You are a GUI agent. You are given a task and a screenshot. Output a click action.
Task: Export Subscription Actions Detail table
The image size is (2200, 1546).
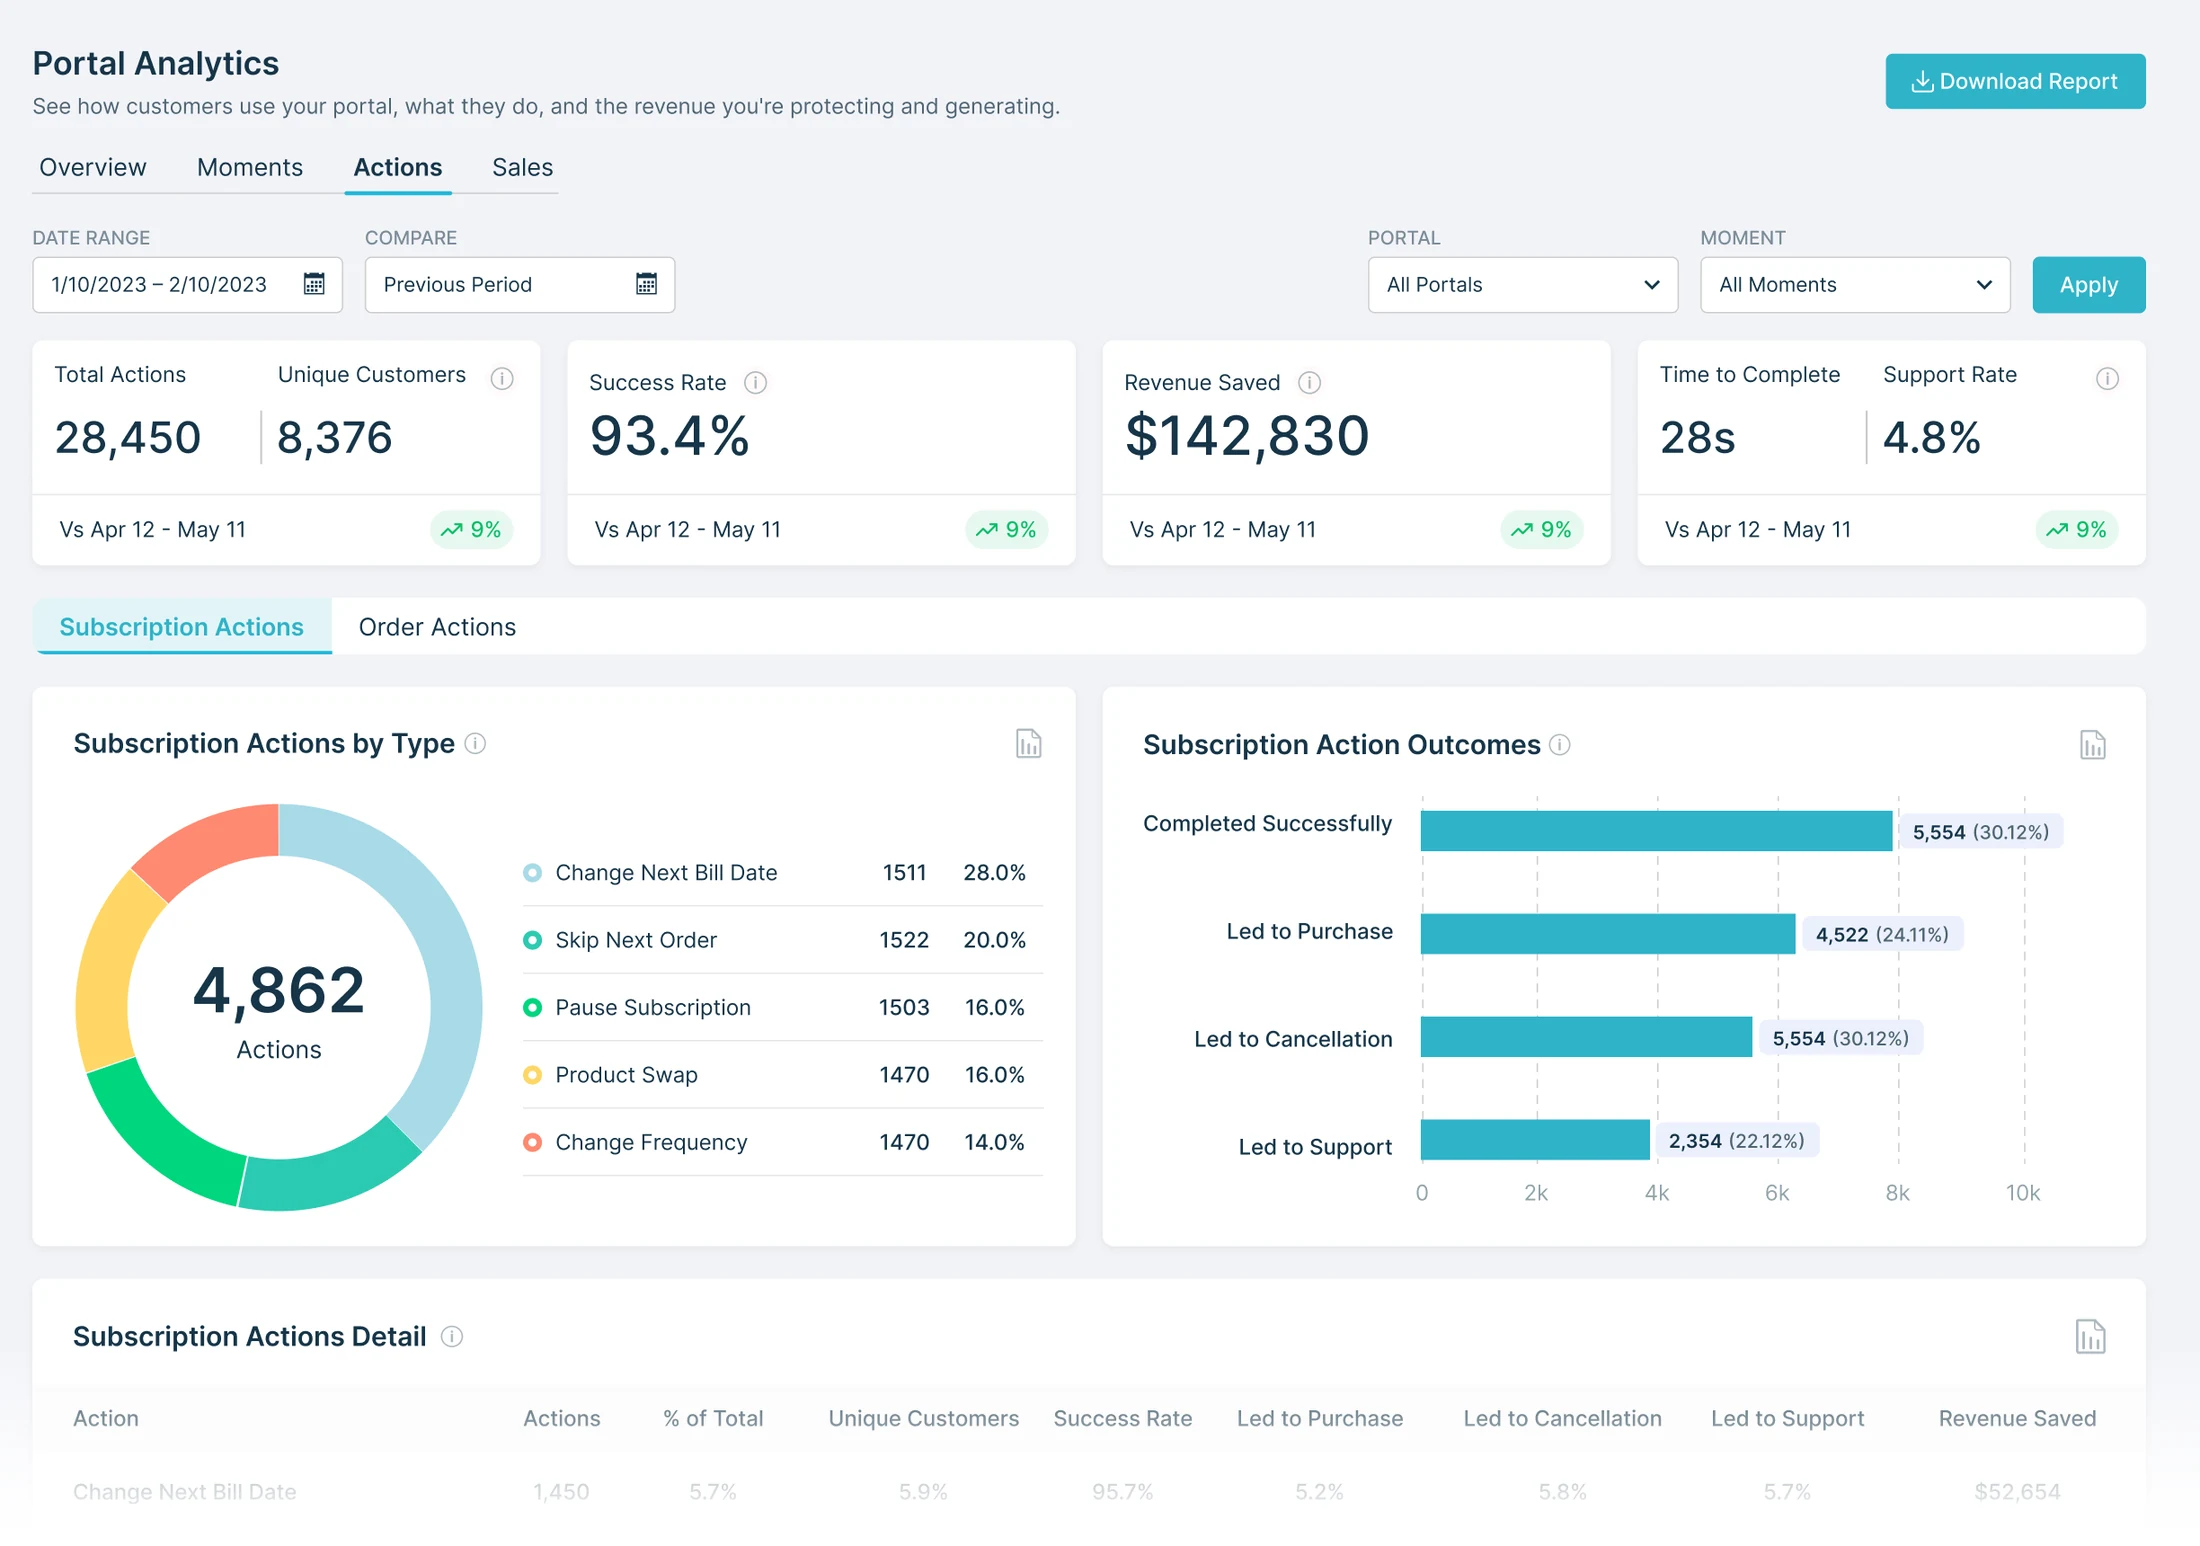[2090, 1336]
